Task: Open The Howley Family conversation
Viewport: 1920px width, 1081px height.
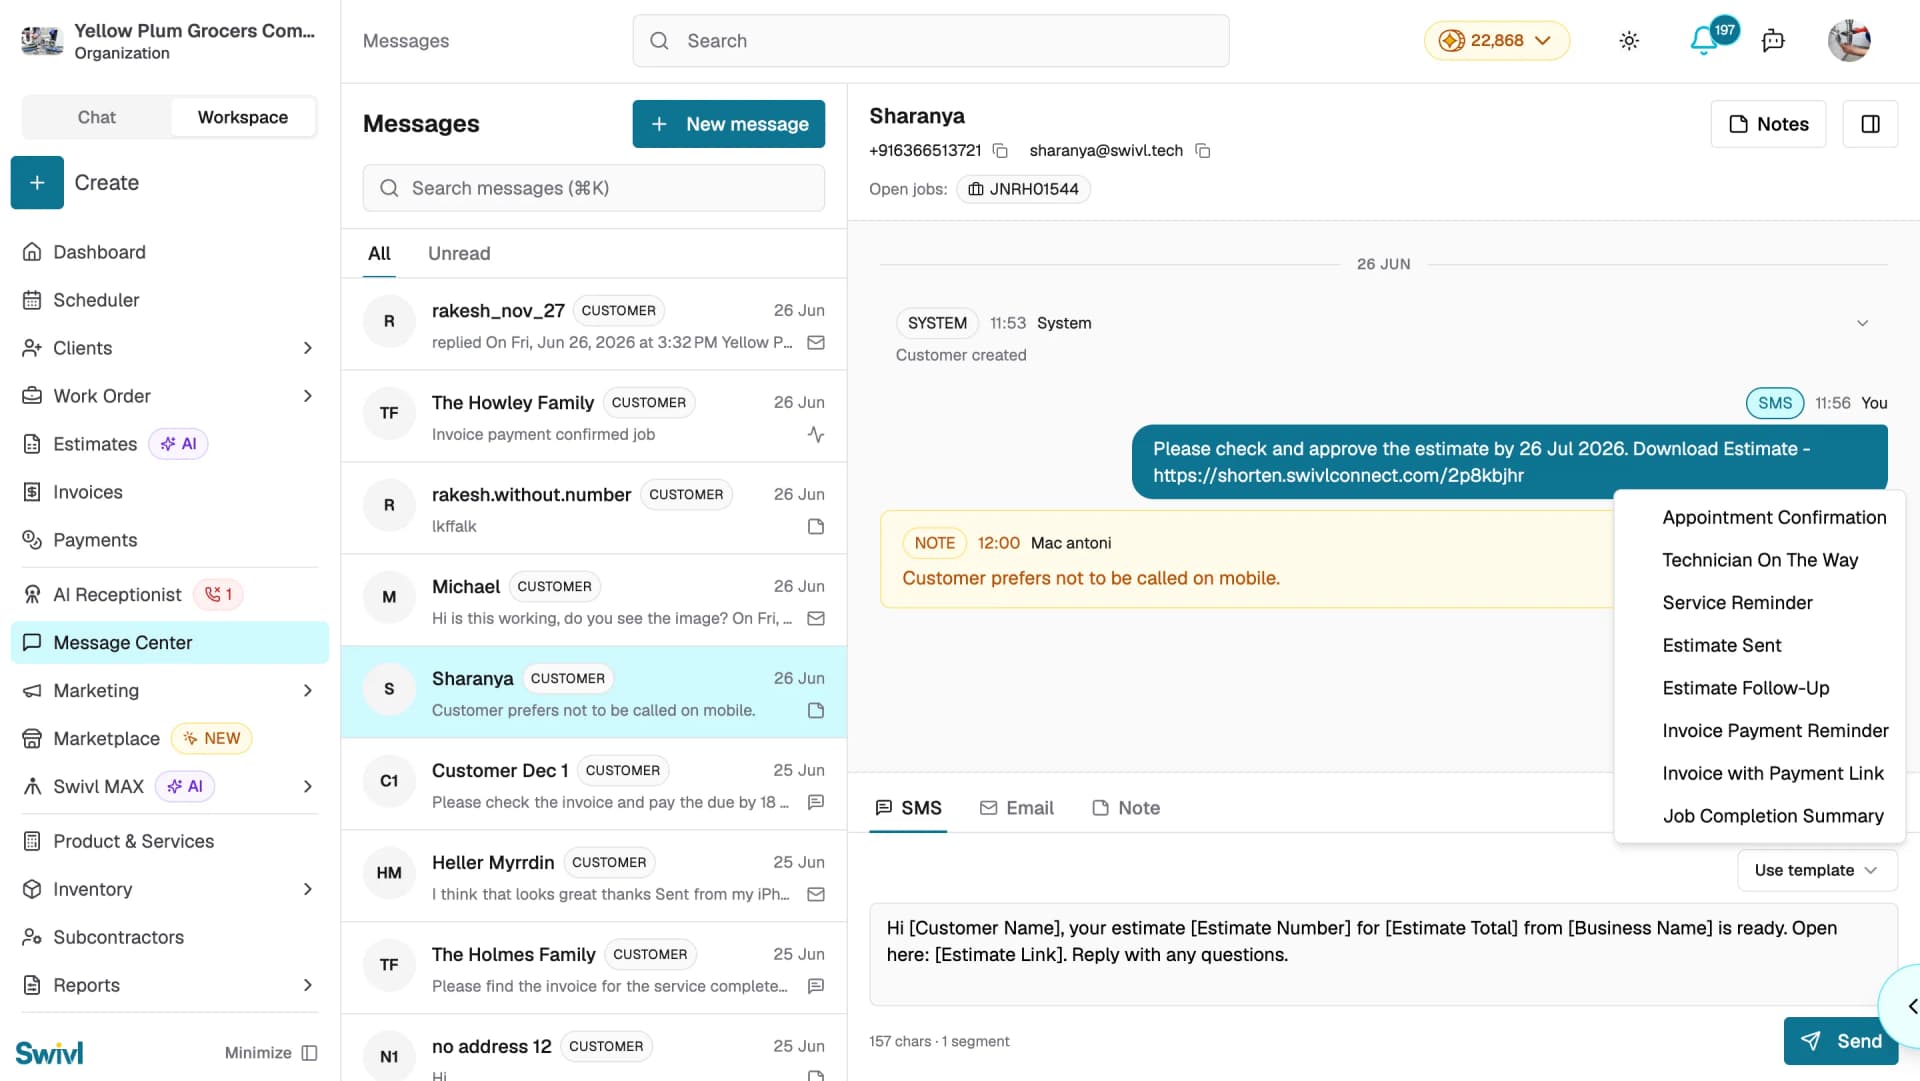Action: 594,416
